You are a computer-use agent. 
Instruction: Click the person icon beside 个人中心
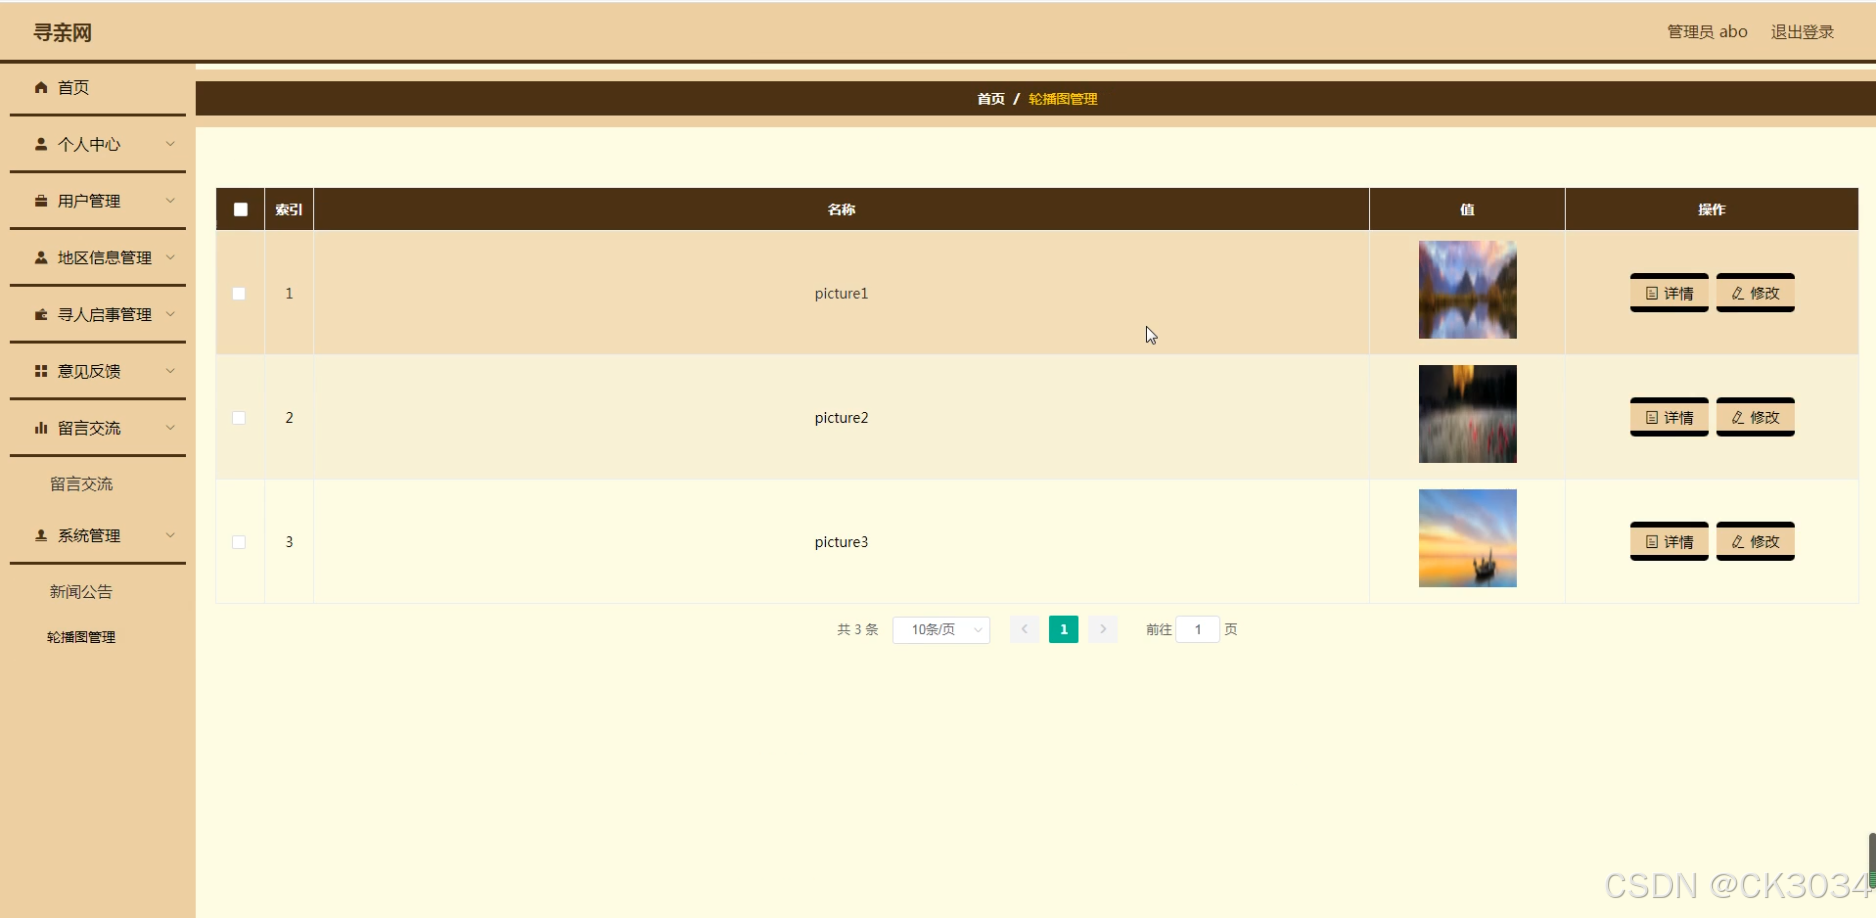(41, 144)
